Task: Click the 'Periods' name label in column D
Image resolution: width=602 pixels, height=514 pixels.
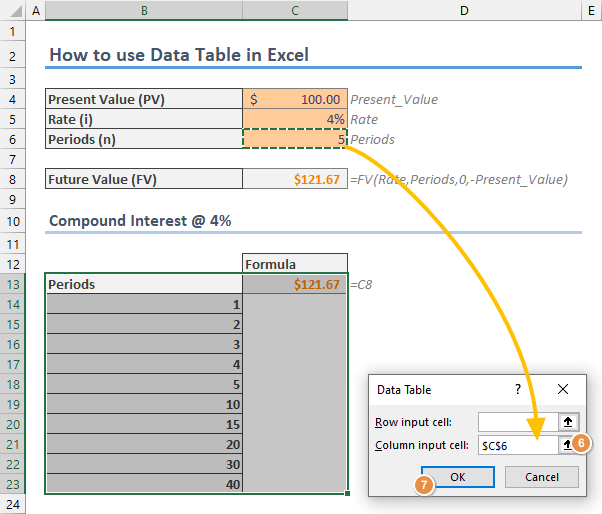Action: tap(372, 139)
